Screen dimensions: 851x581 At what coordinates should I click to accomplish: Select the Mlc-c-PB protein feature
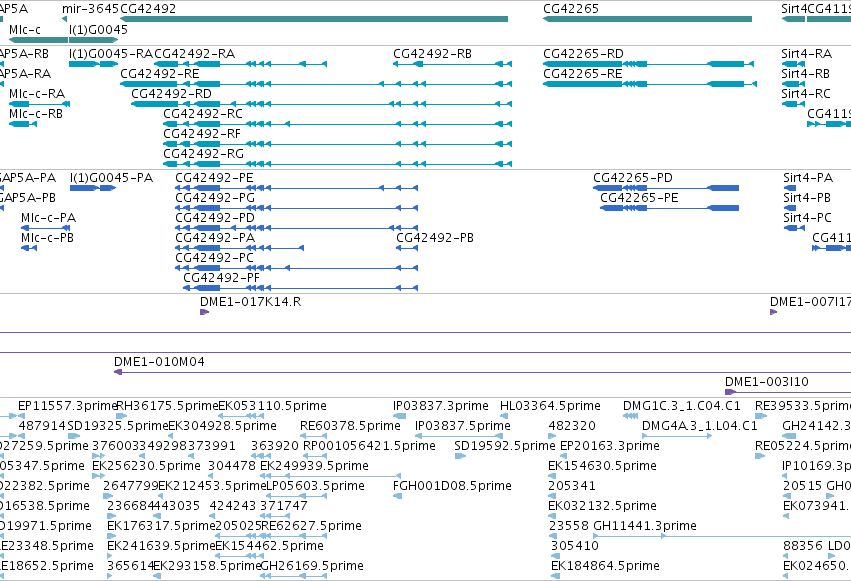29,248
